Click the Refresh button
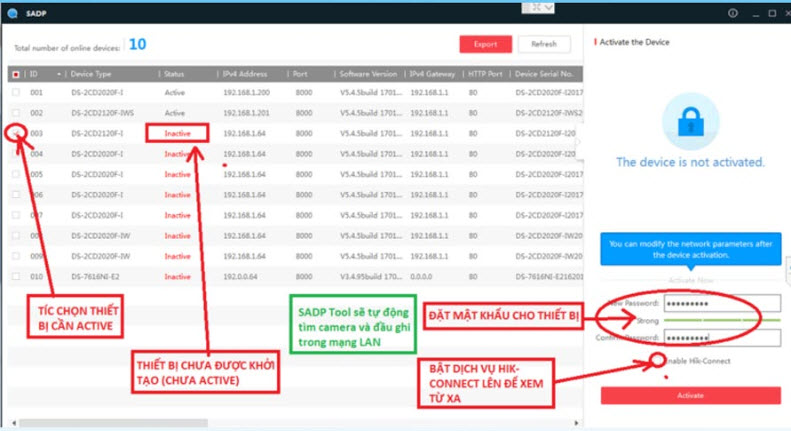The height and width of the screenshot is (431, 791). click(544, 45)
